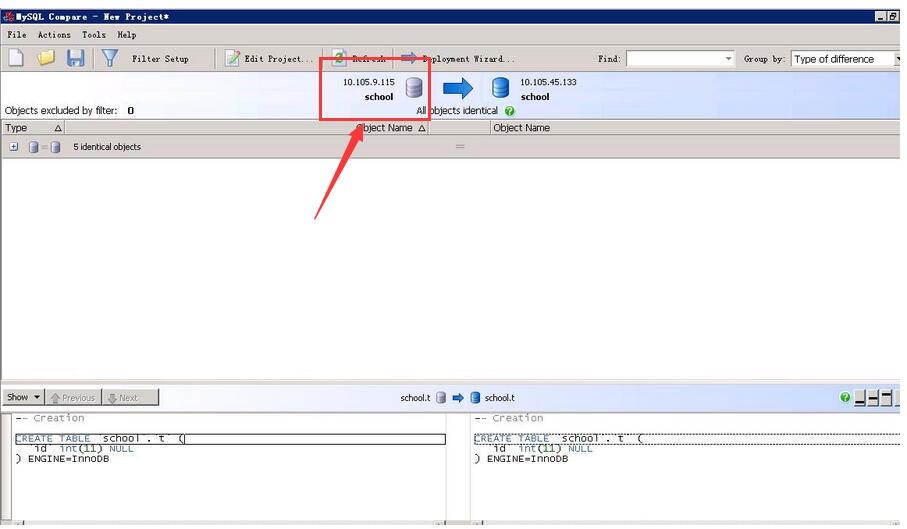Expand the 5 identical objects group

click(14, 147)
